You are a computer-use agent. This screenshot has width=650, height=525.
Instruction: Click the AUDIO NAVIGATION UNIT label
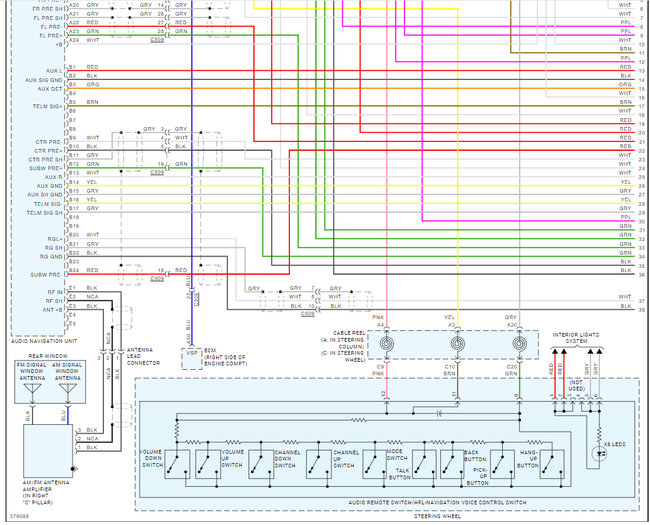pos(44,341)
